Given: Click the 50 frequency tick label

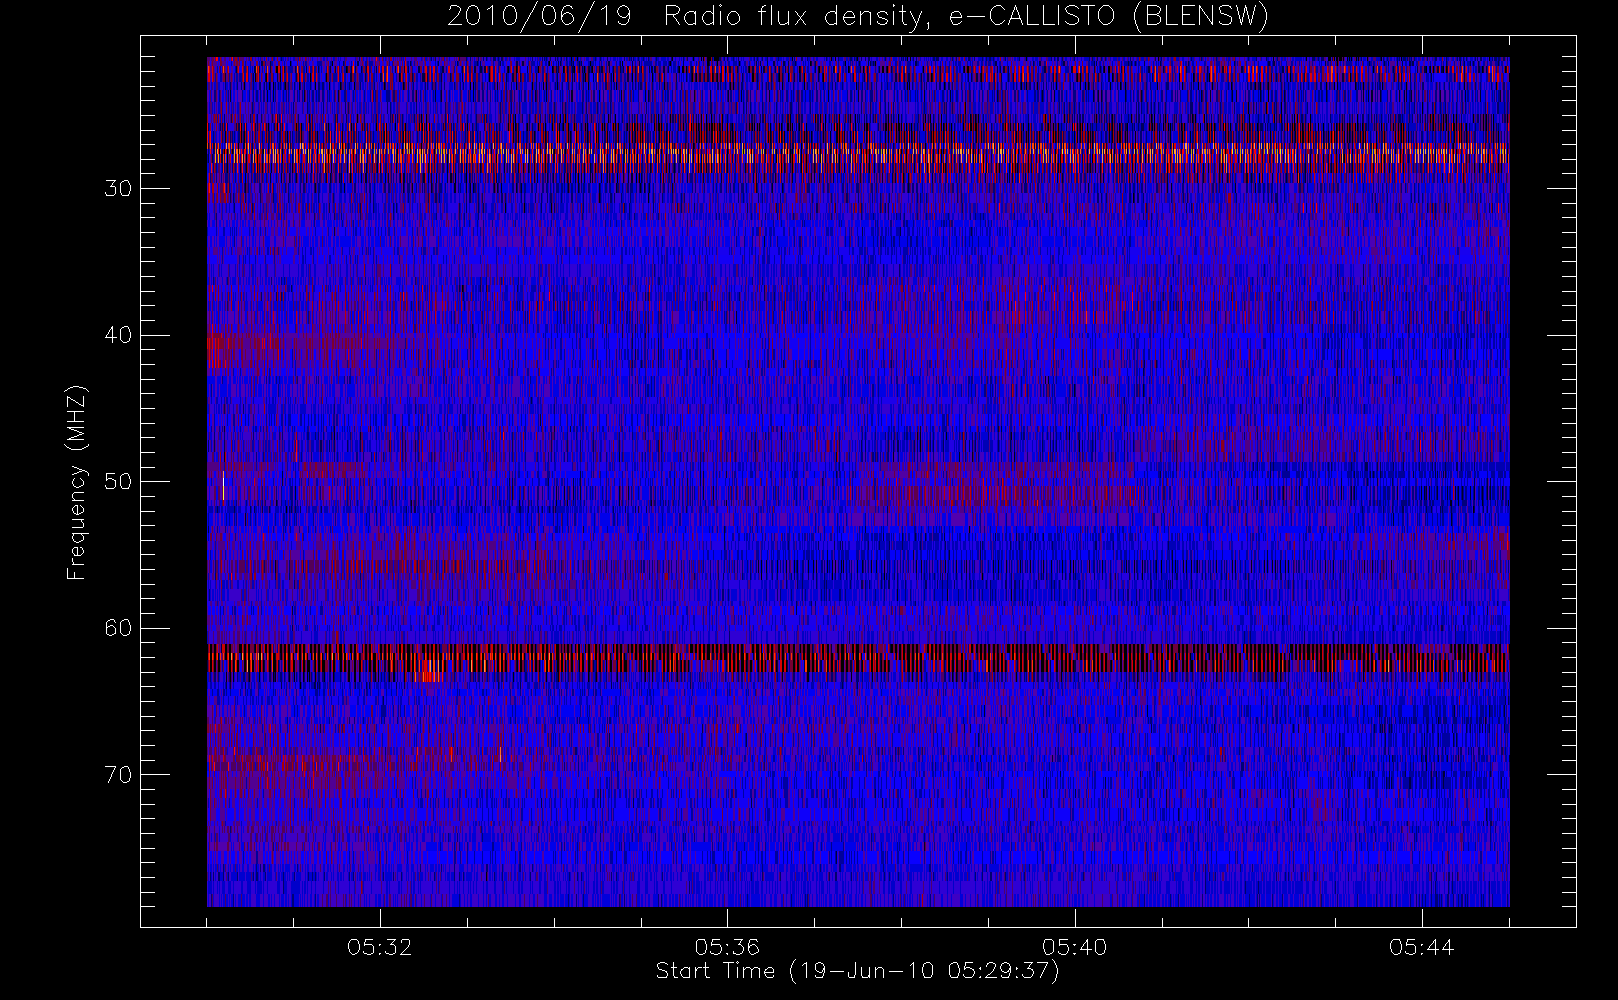Looking at the screenshot, I should coord(118,482).
